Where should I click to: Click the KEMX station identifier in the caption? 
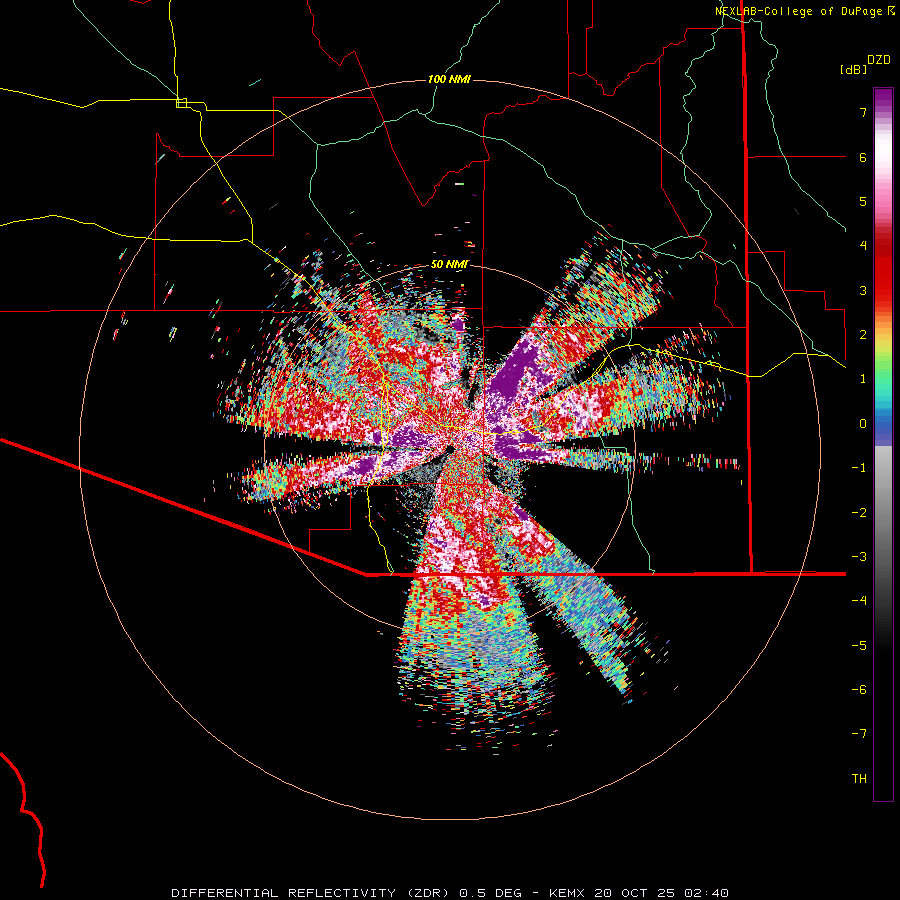(x=568, y=893)
